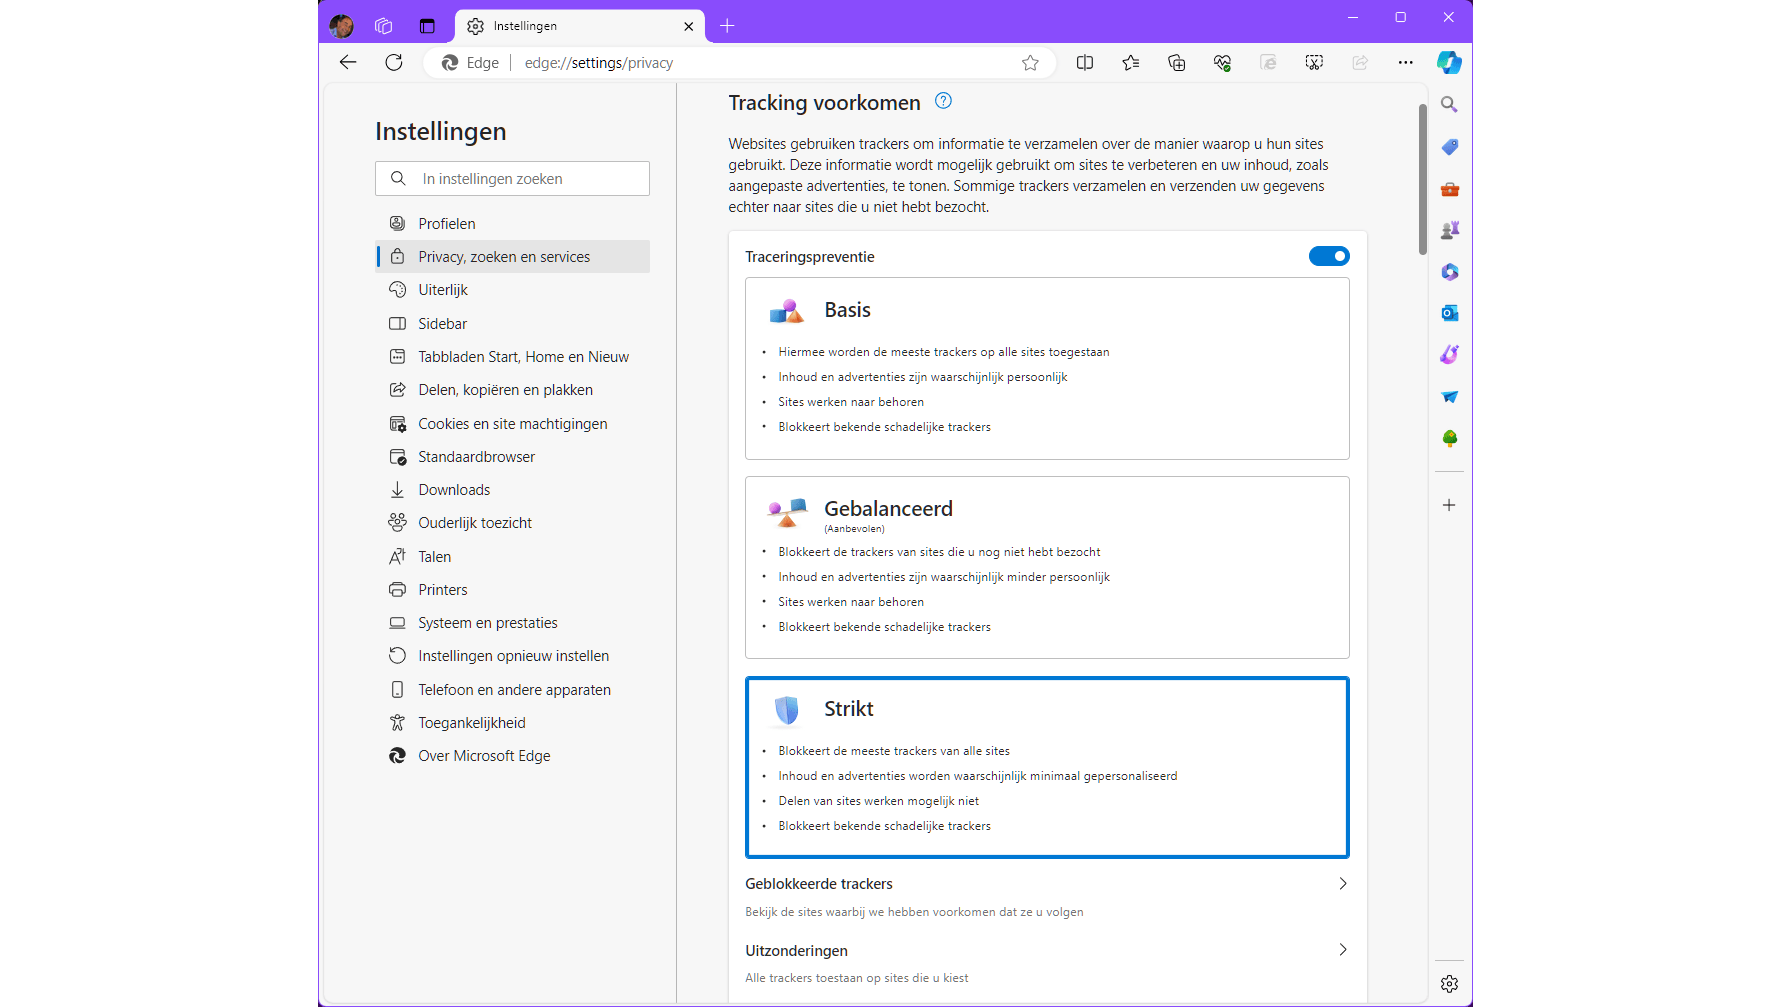Open Collections from the toolbar
Image resolution: width=1790 pixels, height=1007 pixels.
click(1176, 62)
